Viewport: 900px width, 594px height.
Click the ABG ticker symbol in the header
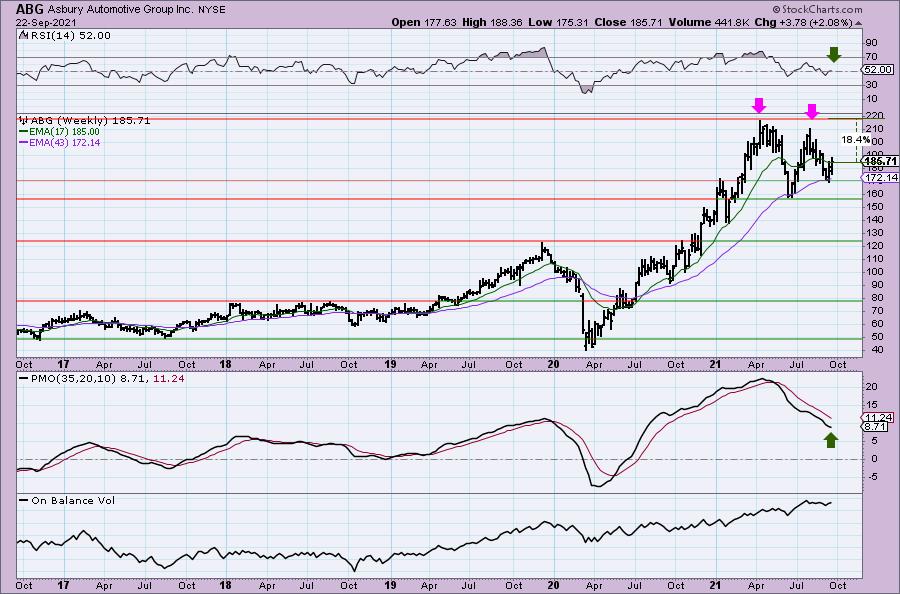29,9
